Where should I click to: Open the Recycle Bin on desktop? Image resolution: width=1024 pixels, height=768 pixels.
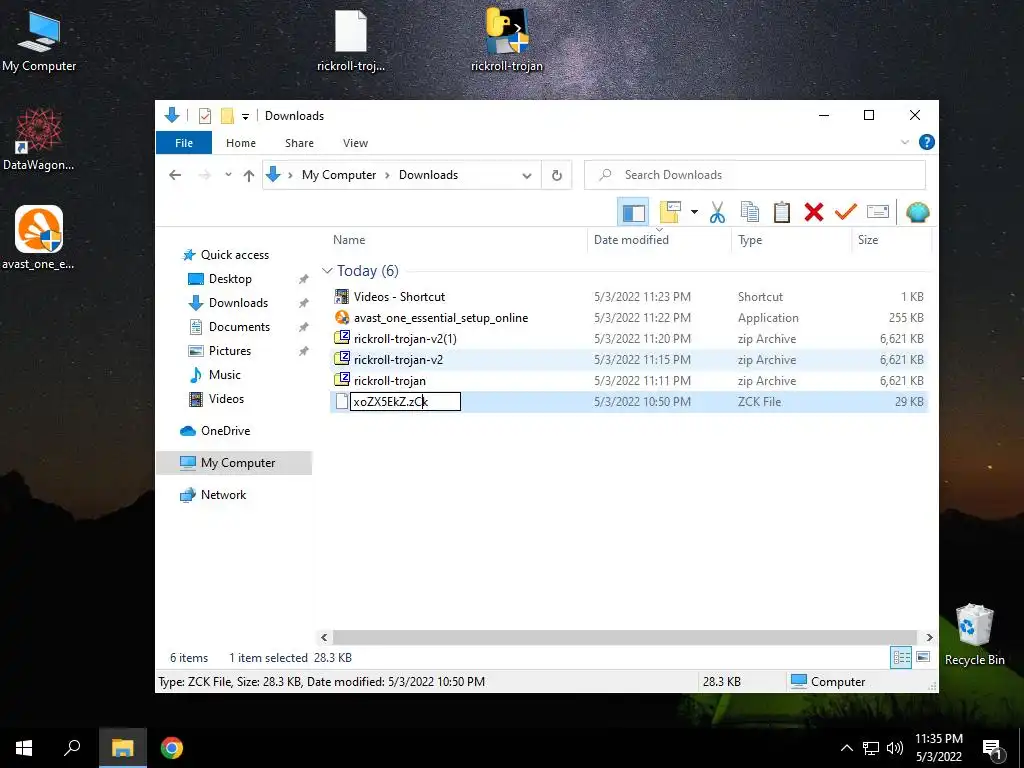click(974, 635)
